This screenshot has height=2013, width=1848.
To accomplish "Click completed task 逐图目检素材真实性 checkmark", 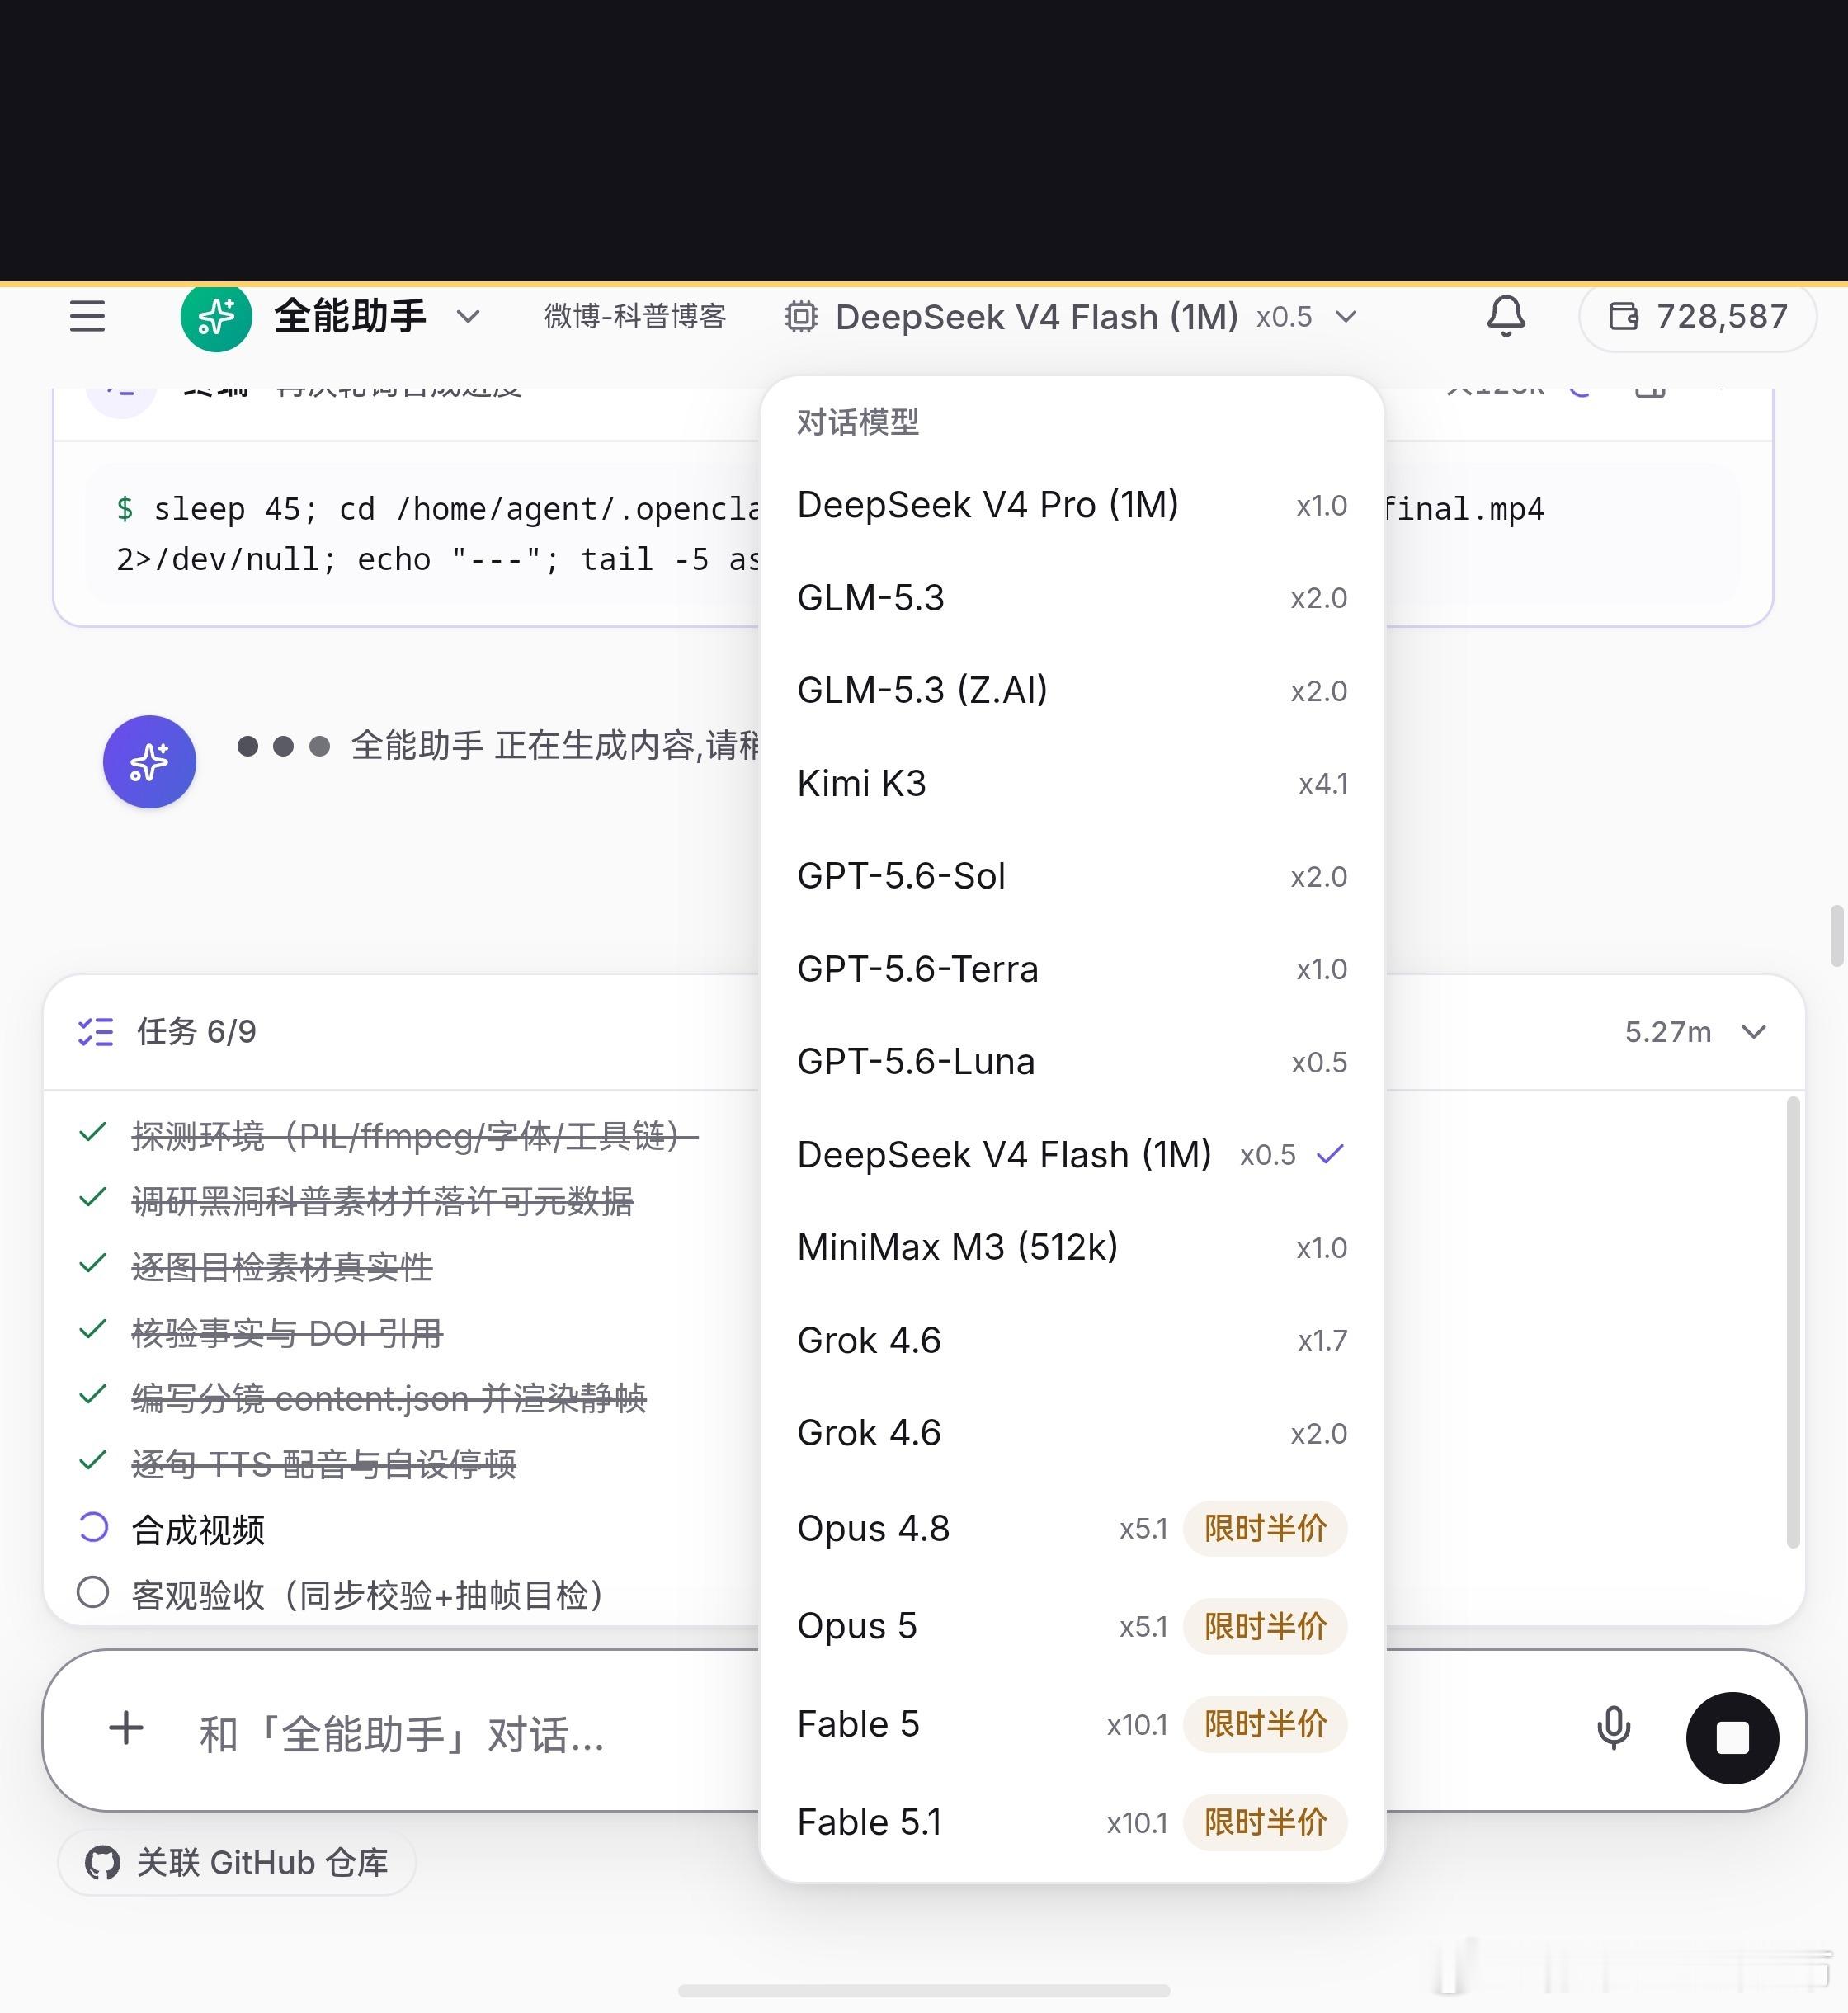I will 92,1264.
